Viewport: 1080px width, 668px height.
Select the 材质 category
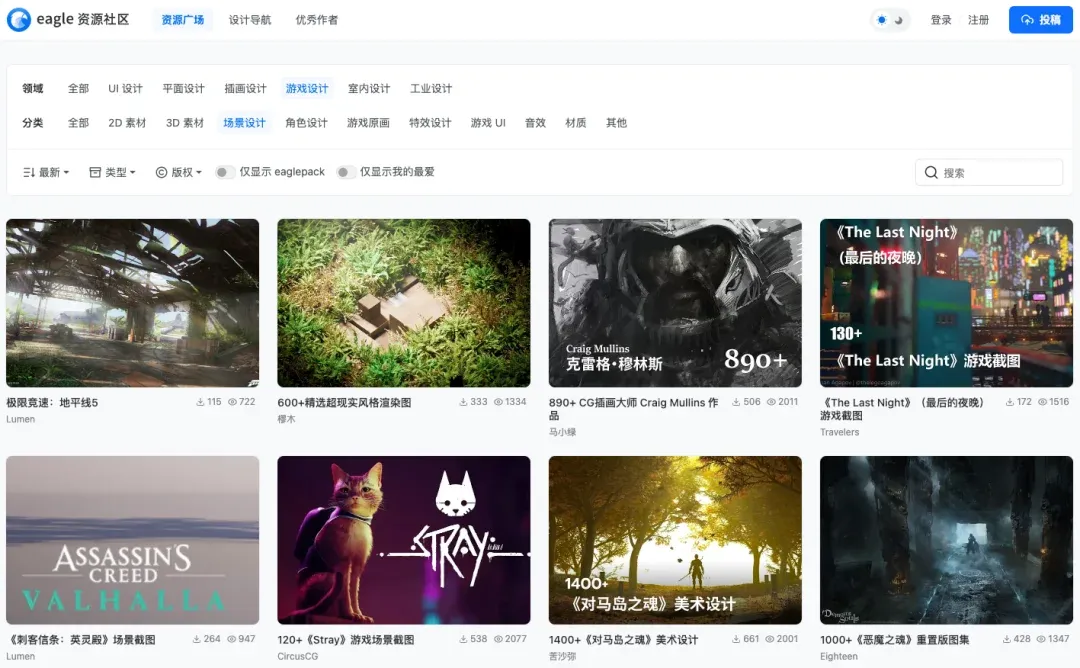576,123
